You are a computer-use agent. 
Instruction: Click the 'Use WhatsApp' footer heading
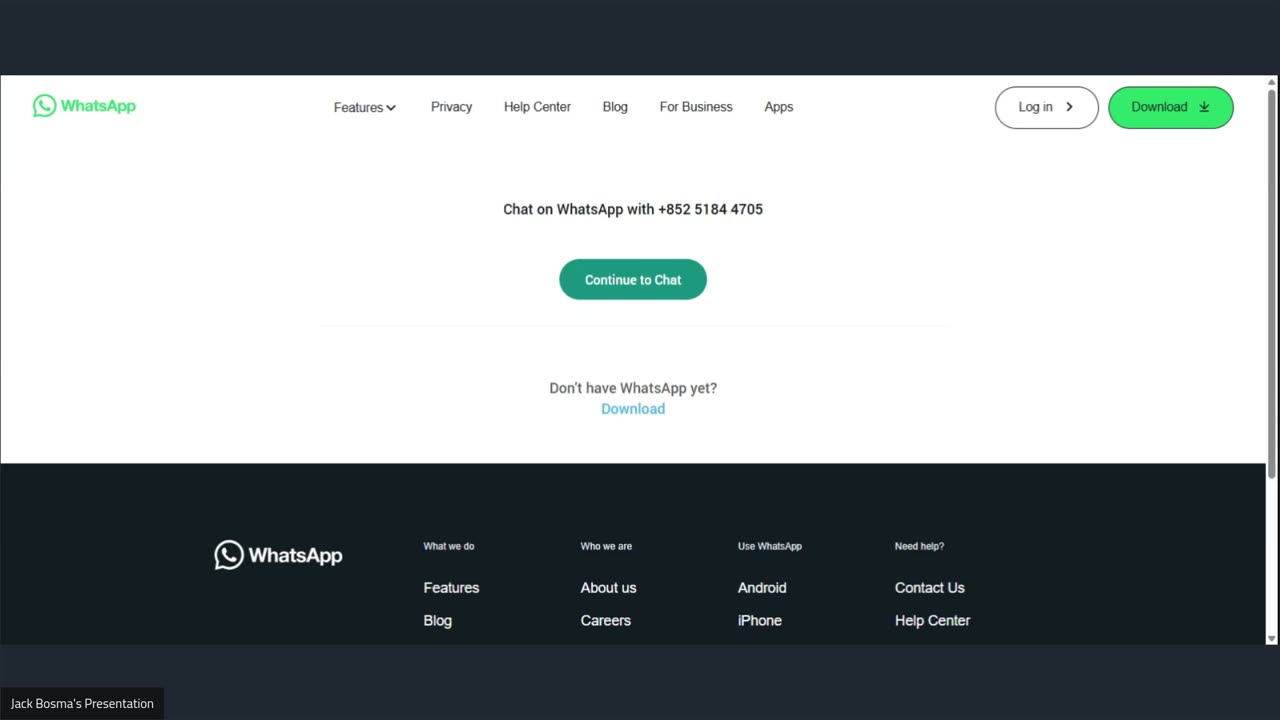pos(770,546)
